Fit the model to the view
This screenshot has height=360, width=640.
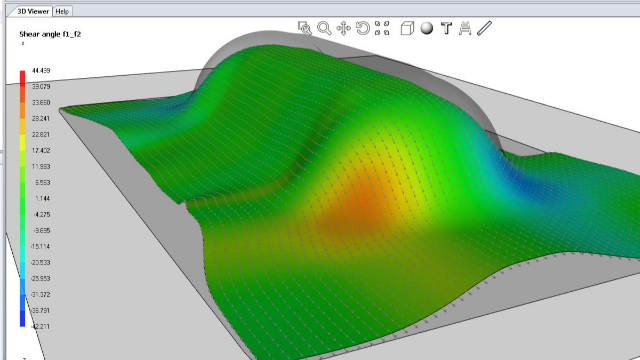(382, 28)
